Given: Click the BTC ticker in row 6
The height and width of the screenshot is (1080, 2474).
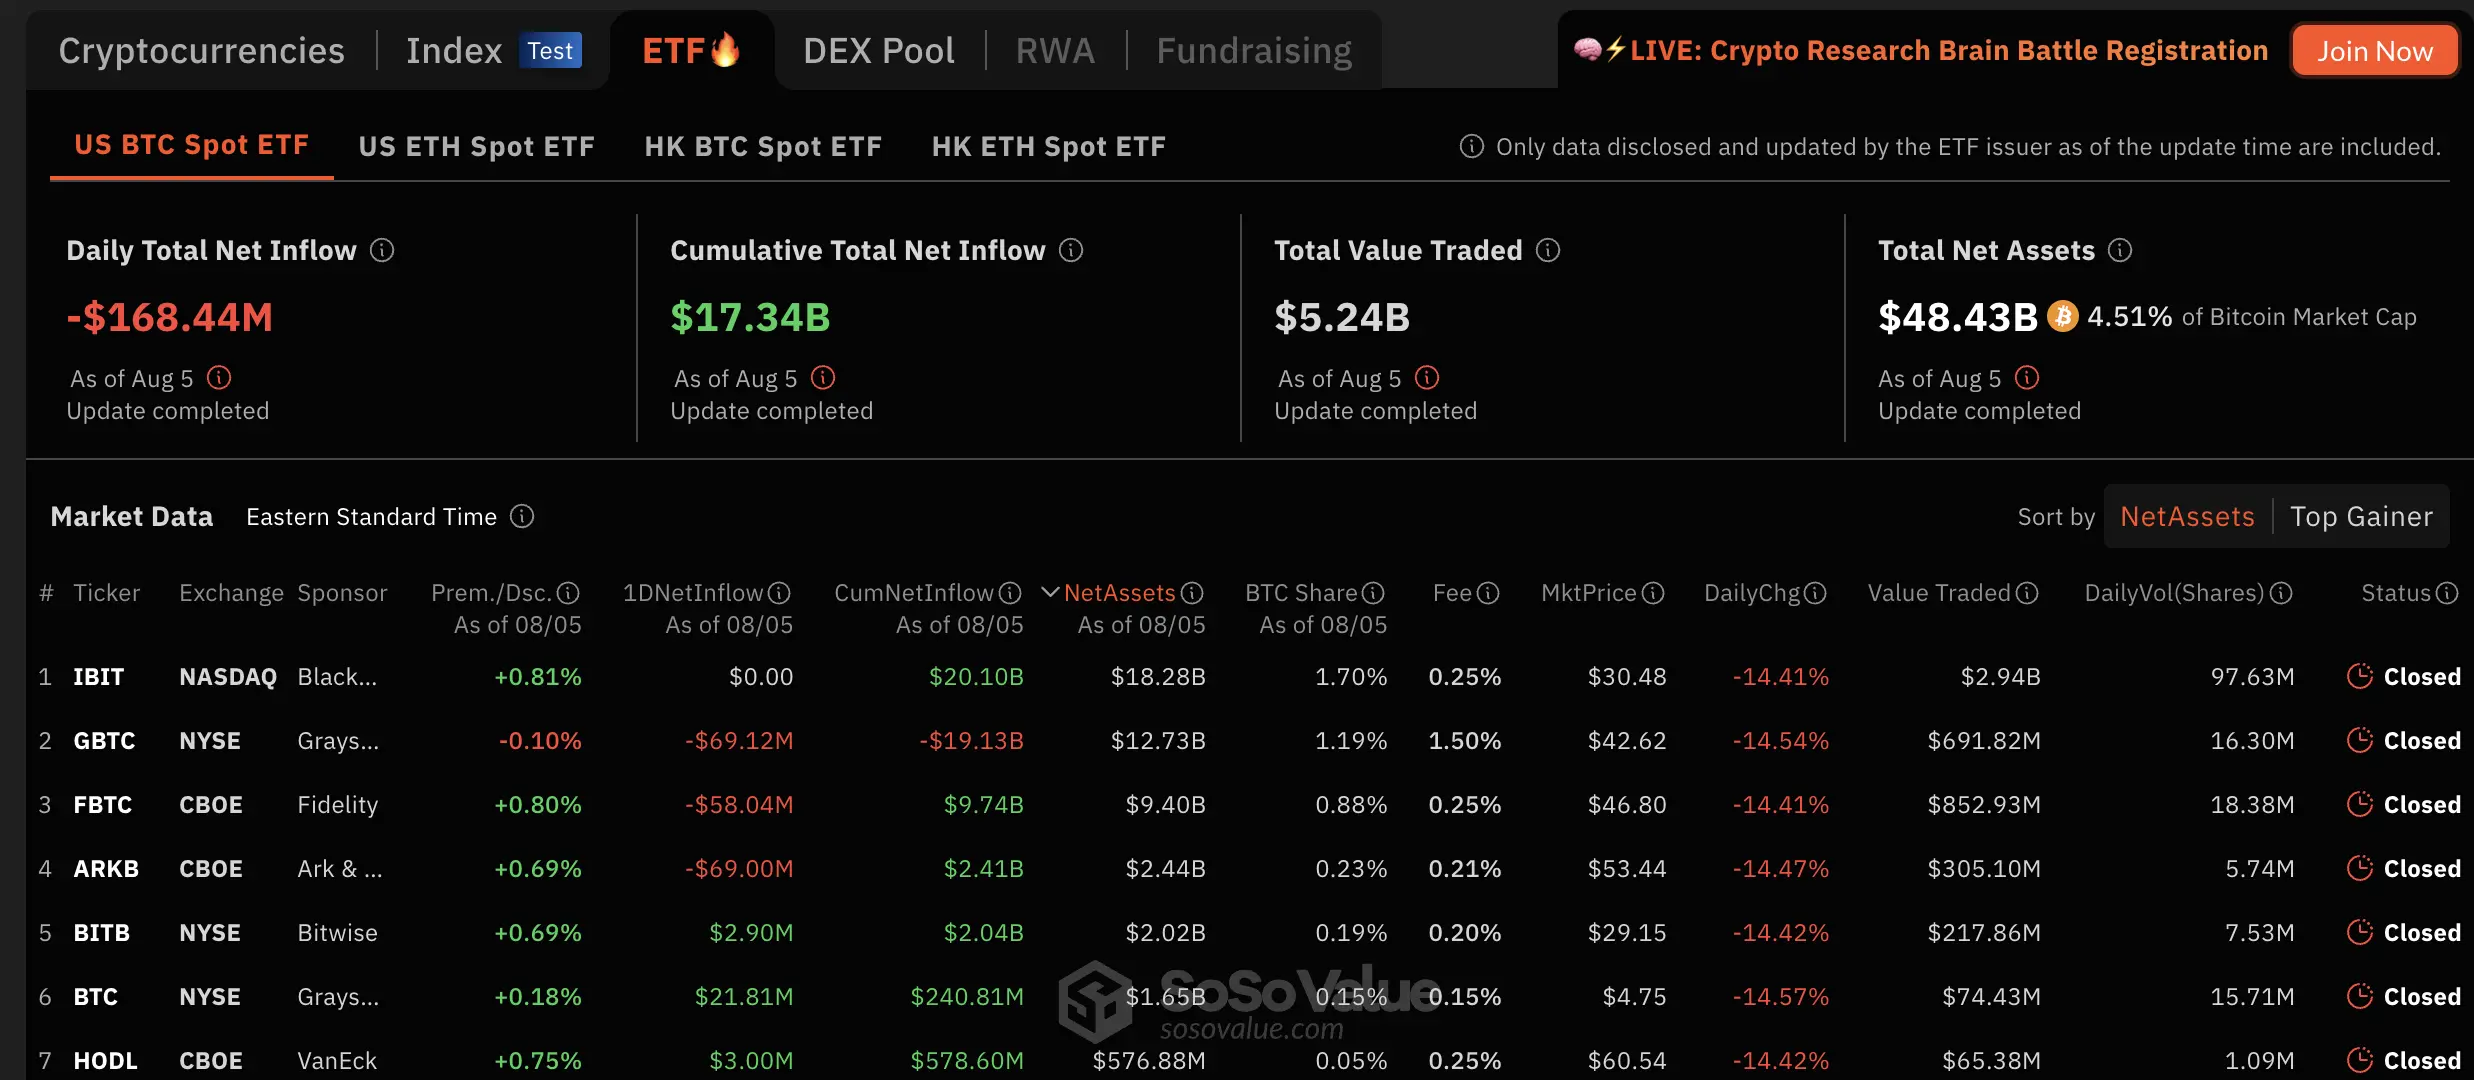Looking at the screenshot, I should tap(96, 997).
